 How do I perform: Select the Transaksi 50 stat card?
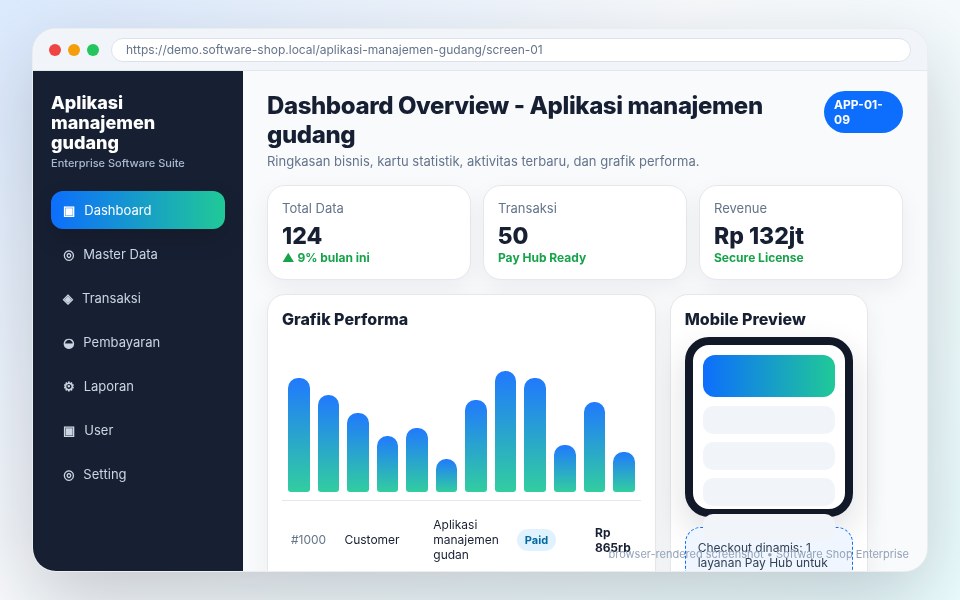pyautogui.click(x=585, y=232)
